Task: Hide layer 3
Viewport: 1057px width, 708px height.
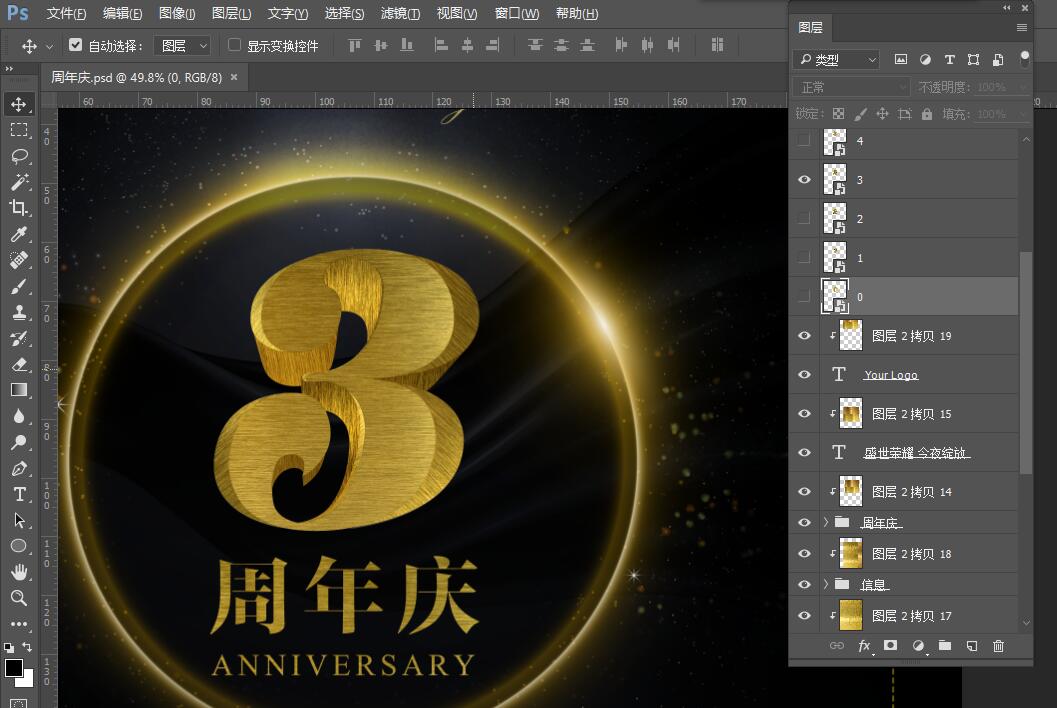Action: 804,179
